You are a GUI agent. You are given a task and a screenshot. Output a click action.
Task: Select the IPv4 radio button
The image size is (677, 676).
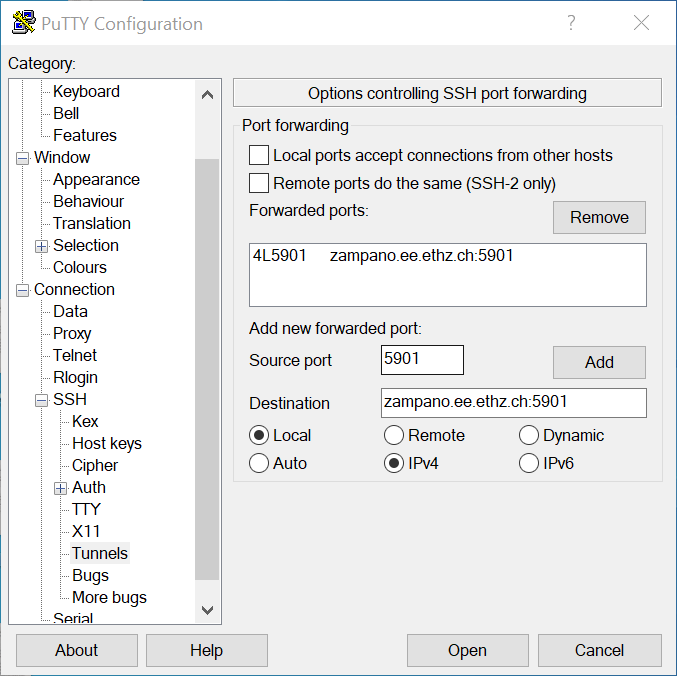(394, 463)
